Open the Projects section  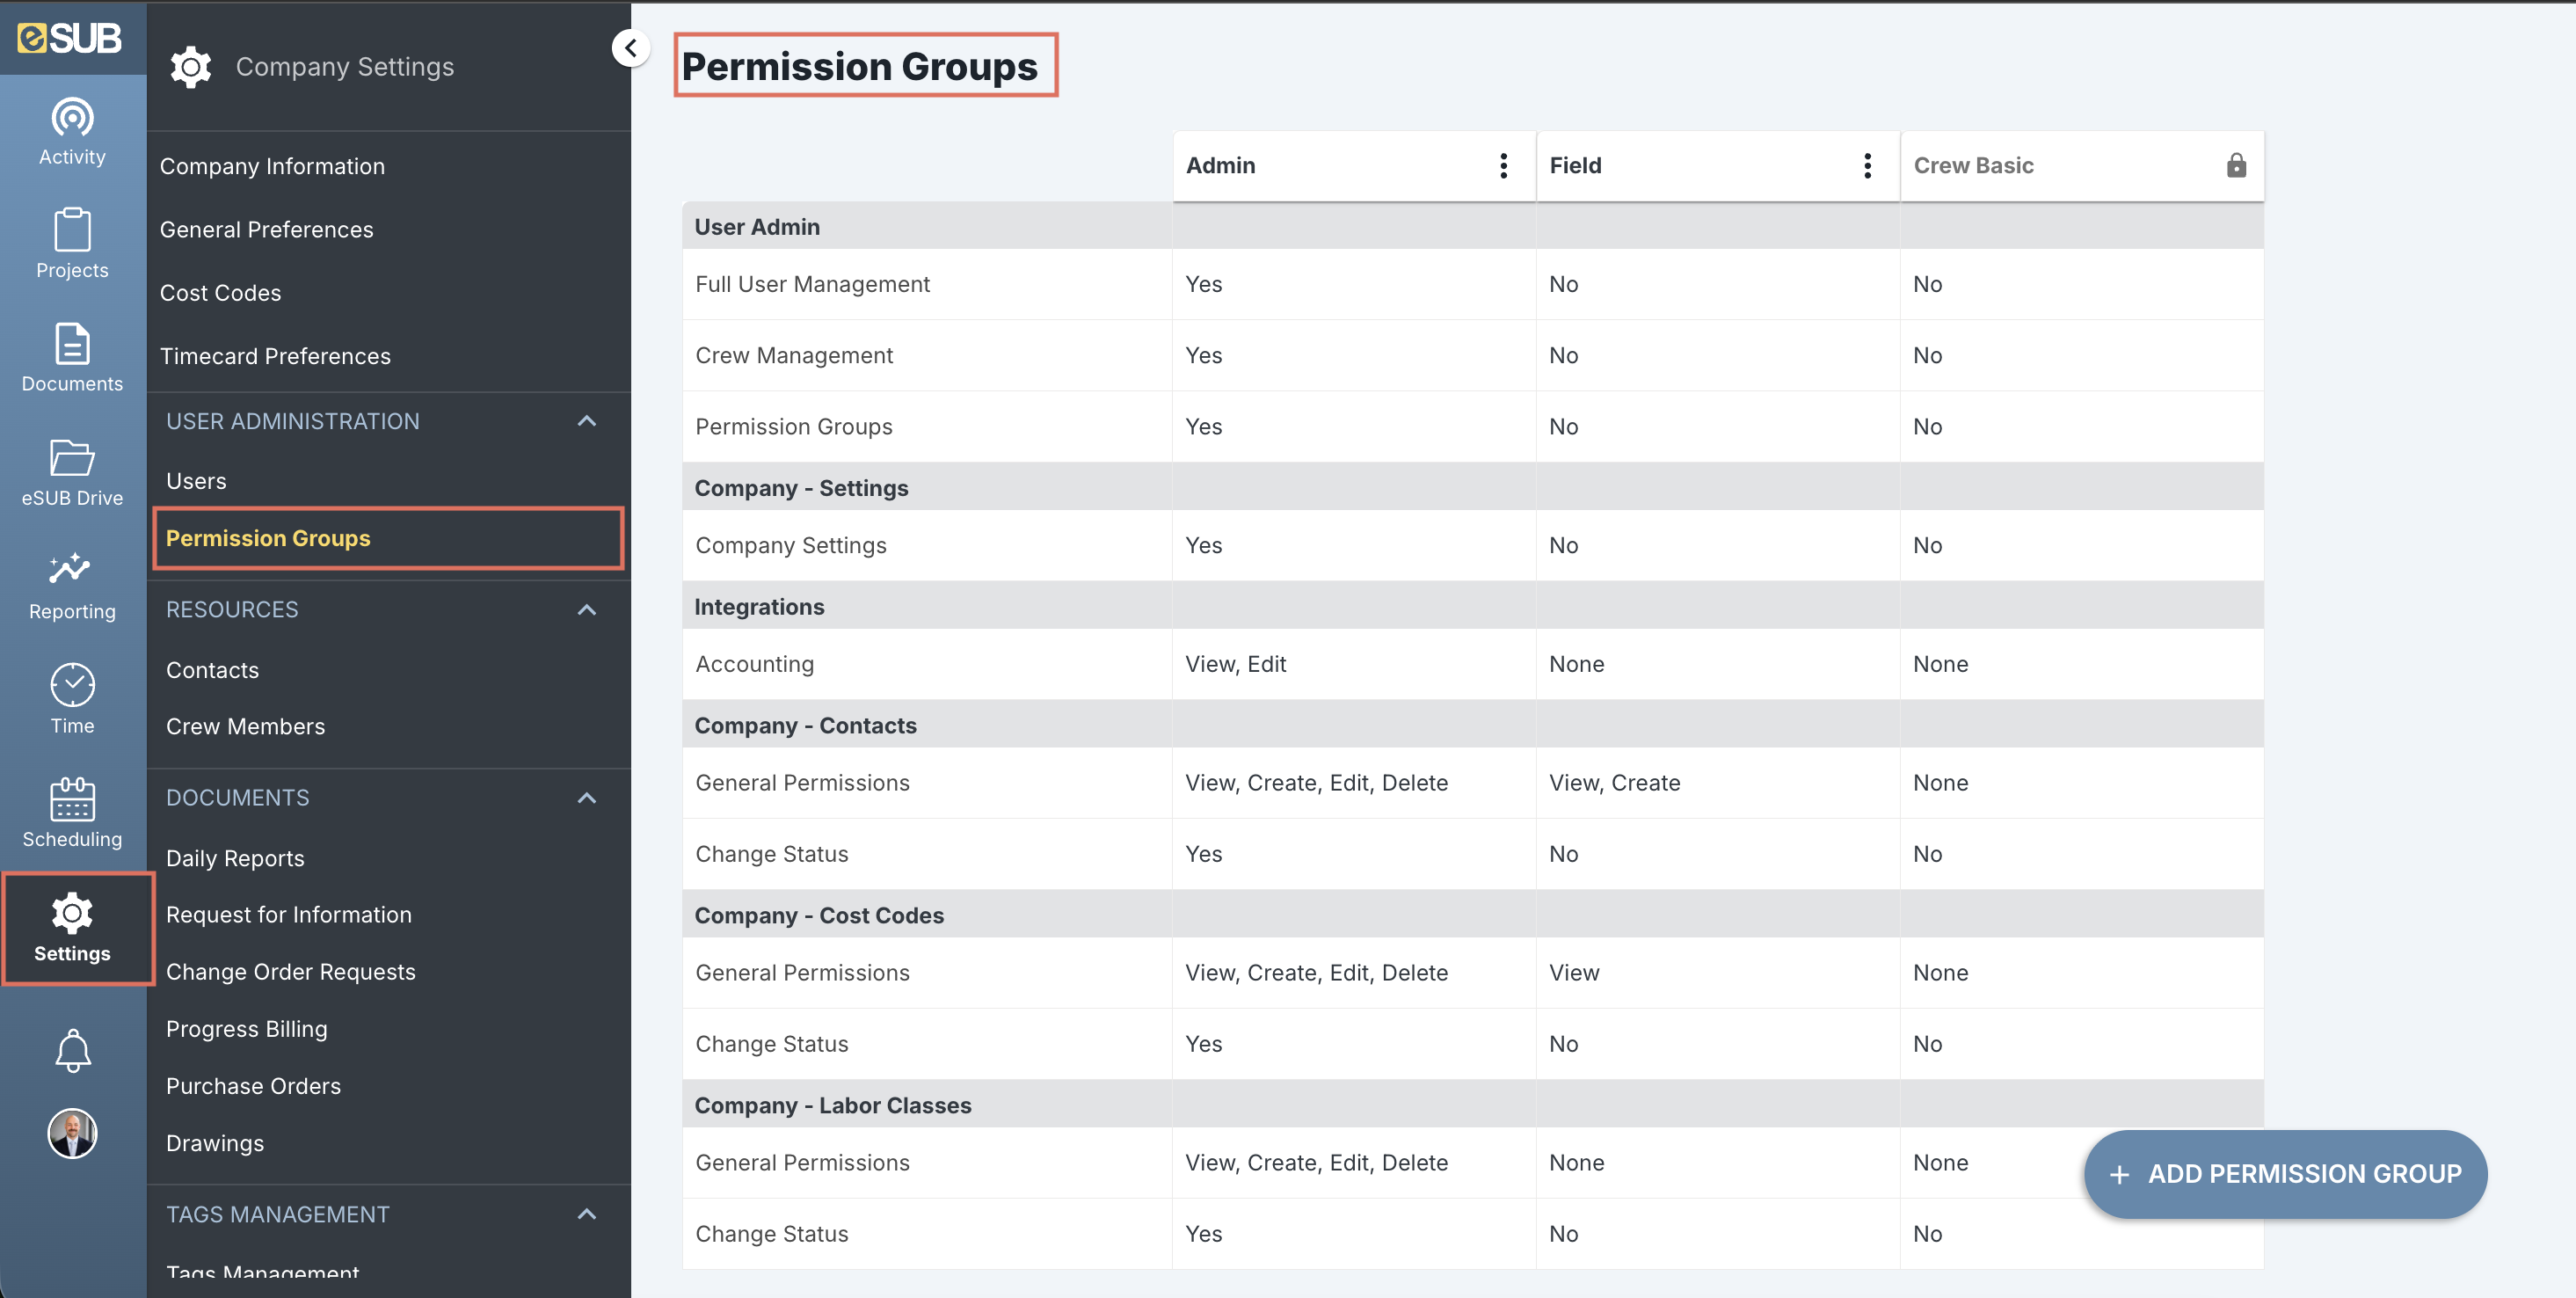[x=72, y=244]
